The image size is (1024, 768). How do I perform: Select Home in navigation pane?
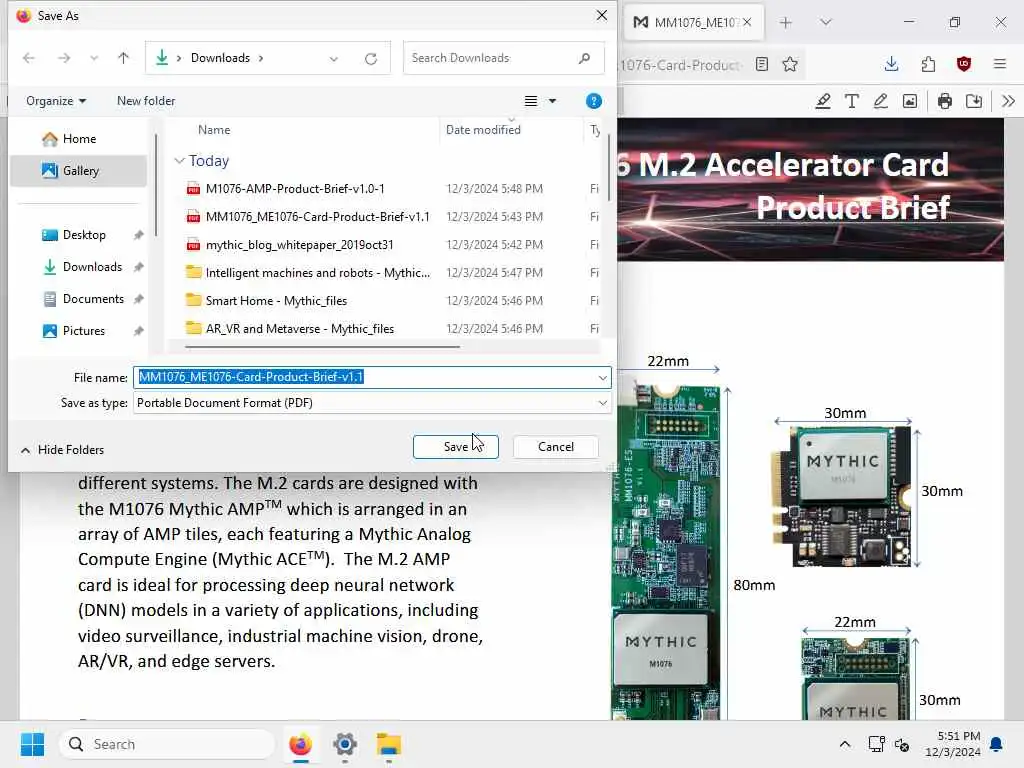[78, 138]
